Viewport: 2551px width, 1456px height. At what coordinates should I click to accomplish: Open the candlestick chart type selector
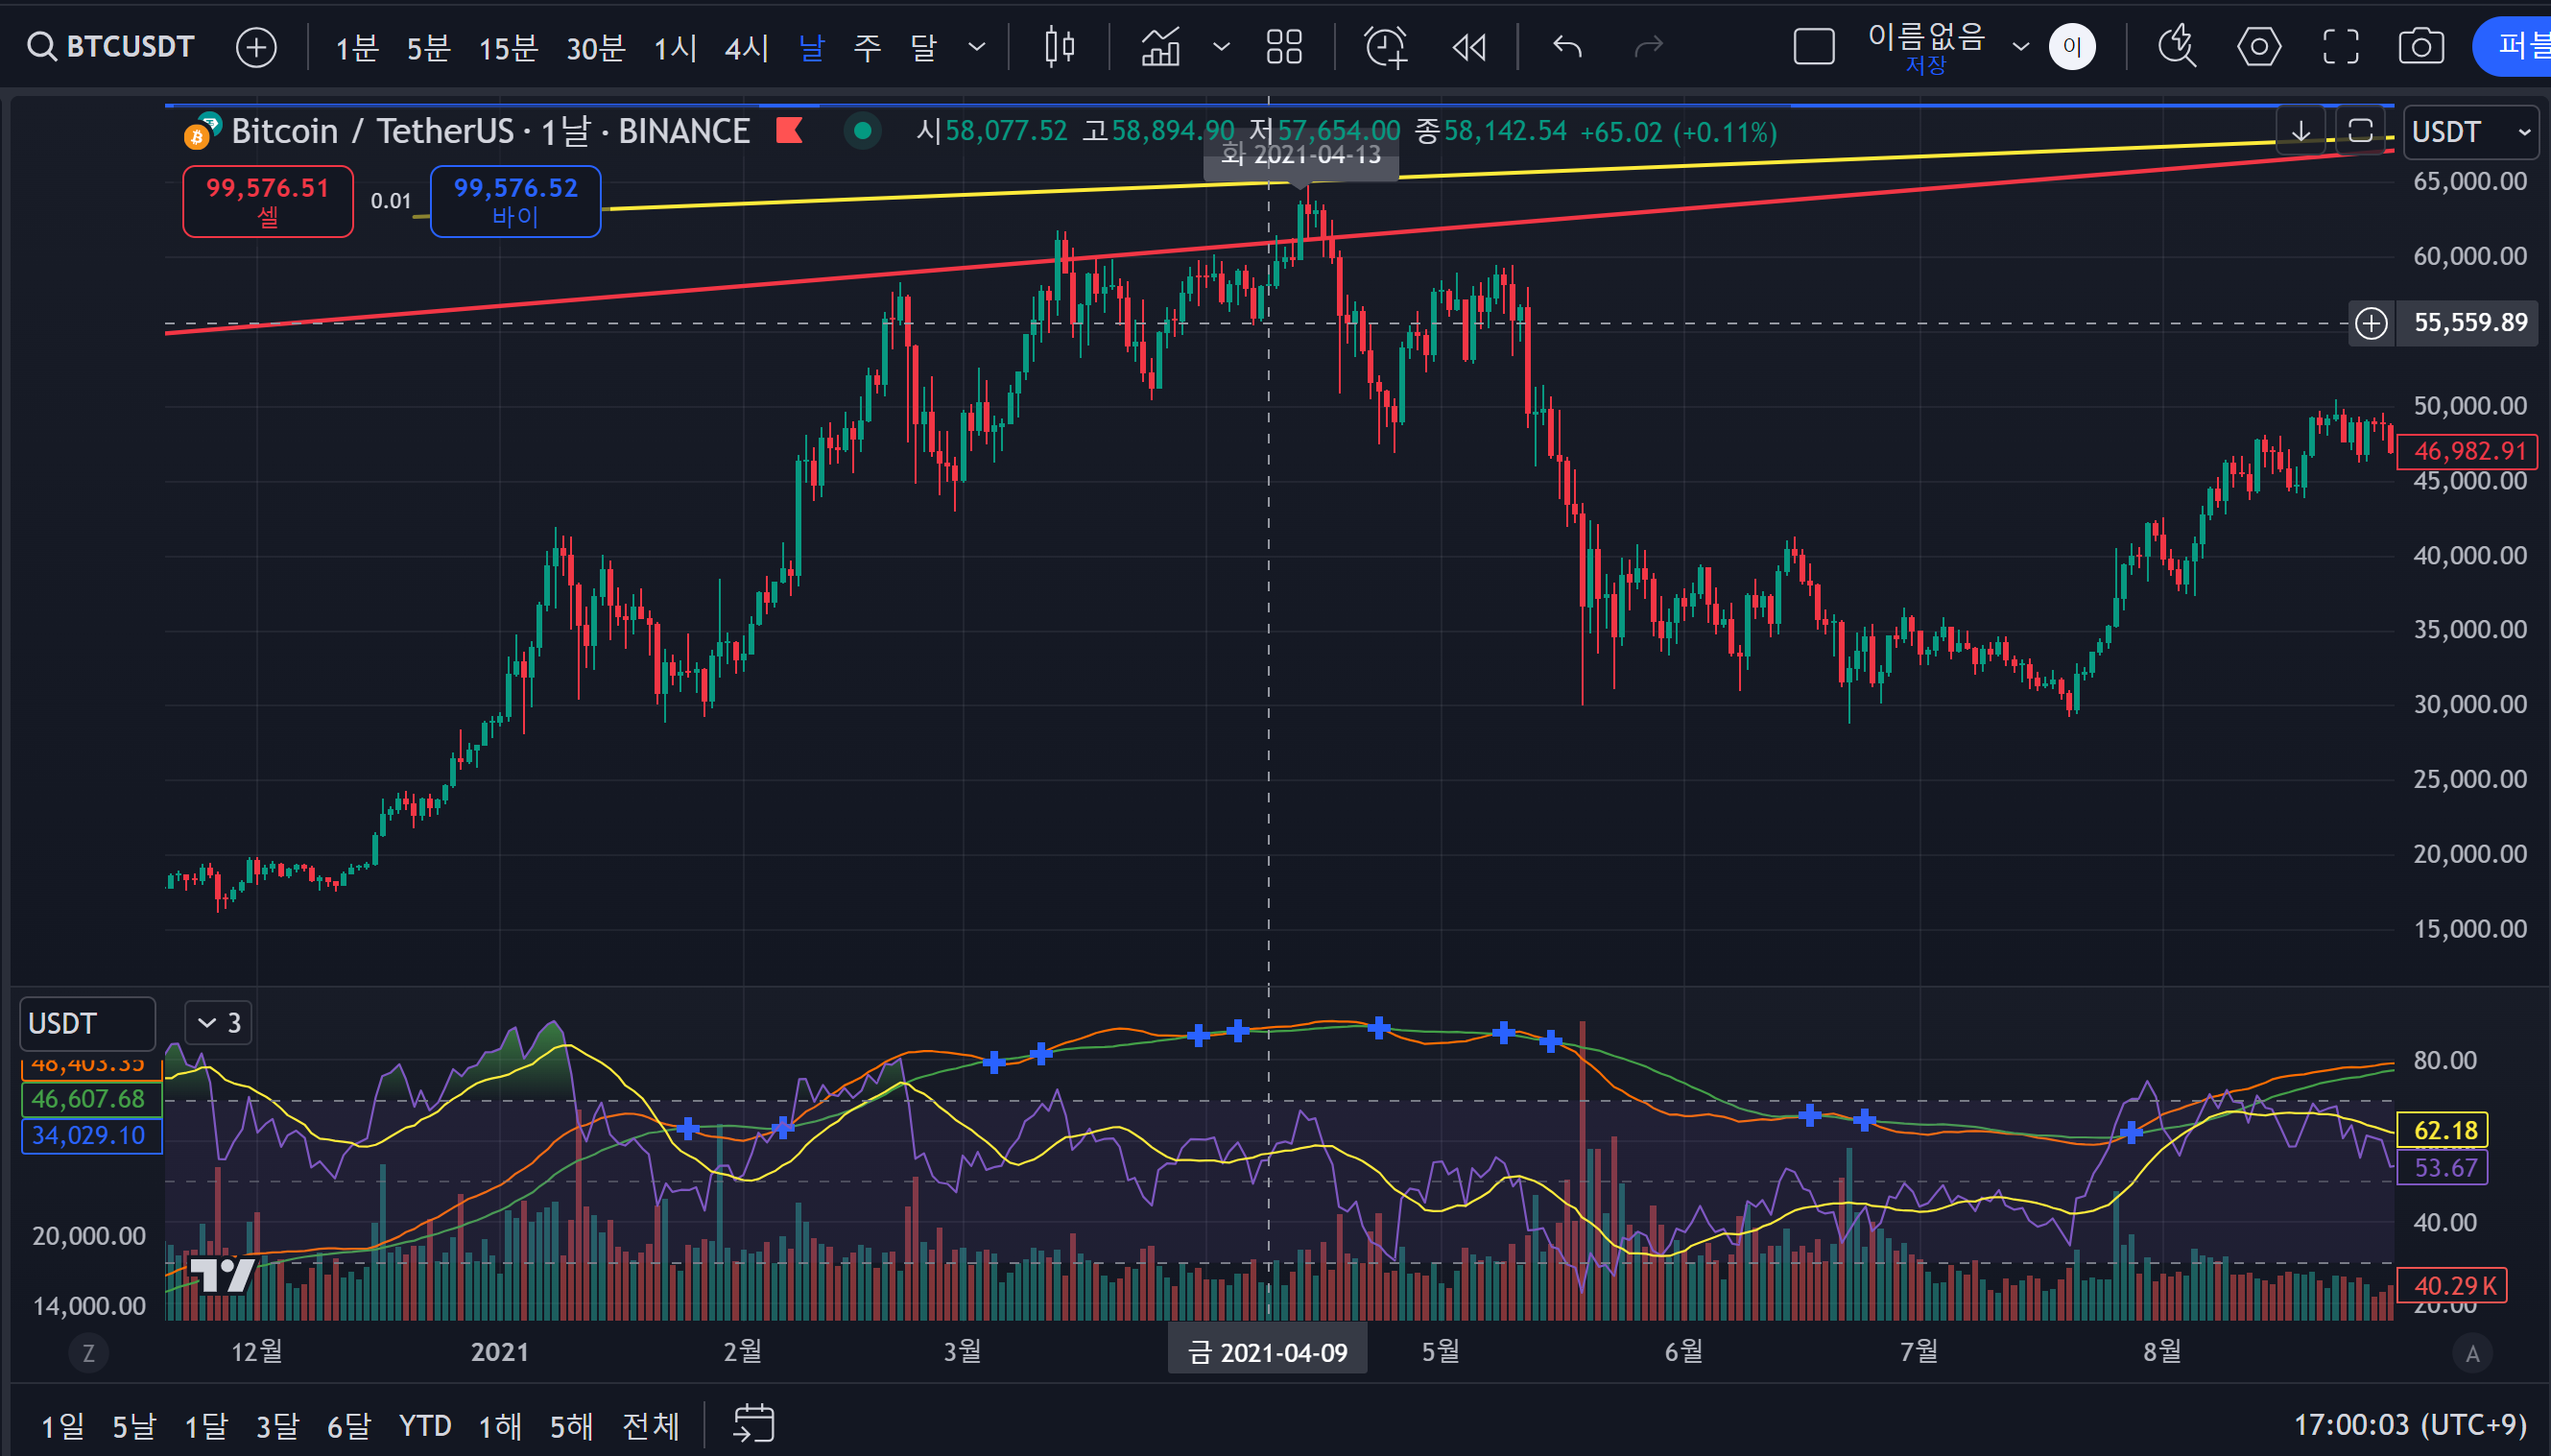pyautogui.click(x=1059, y=46)
